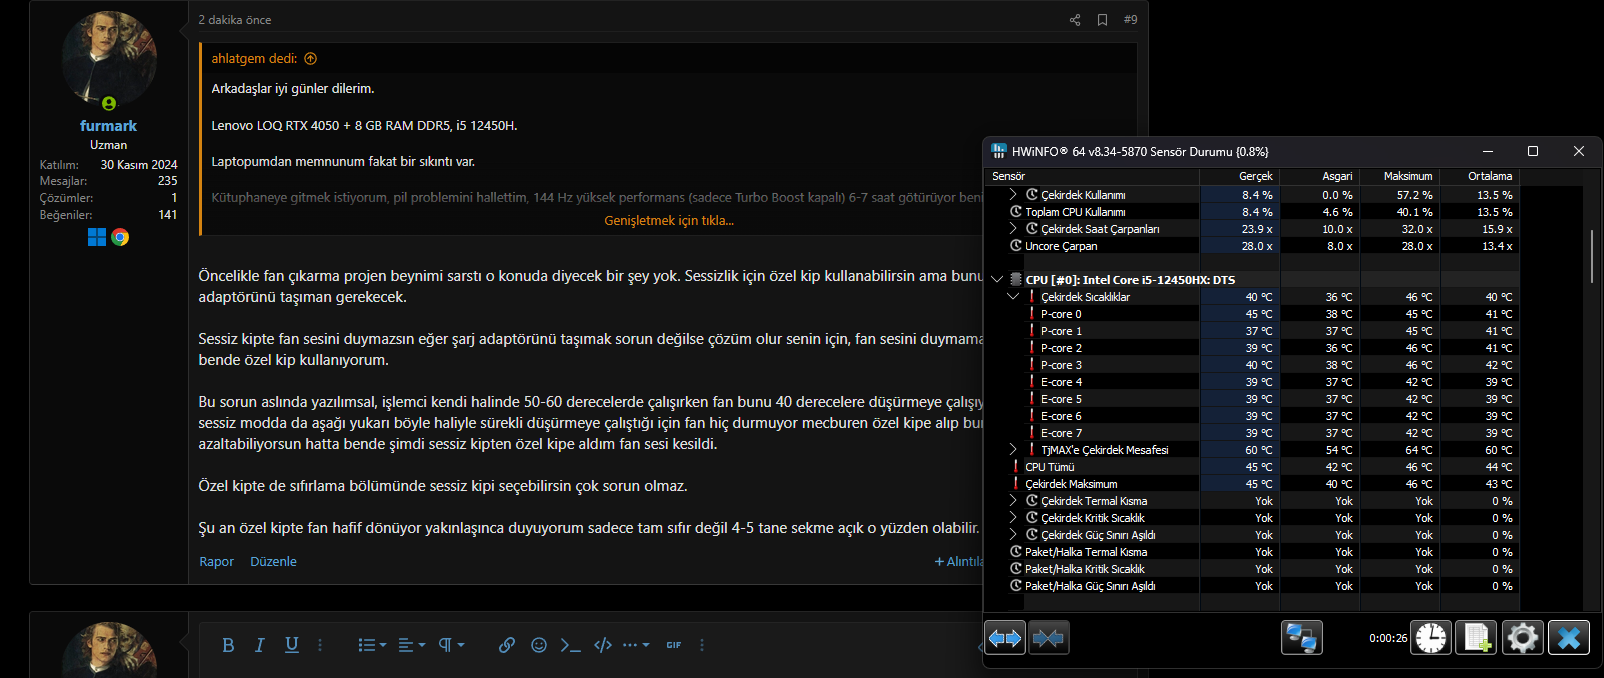Toggle Italic in the reply editor
Screen dimensions: 1604x678
point(260,645)
